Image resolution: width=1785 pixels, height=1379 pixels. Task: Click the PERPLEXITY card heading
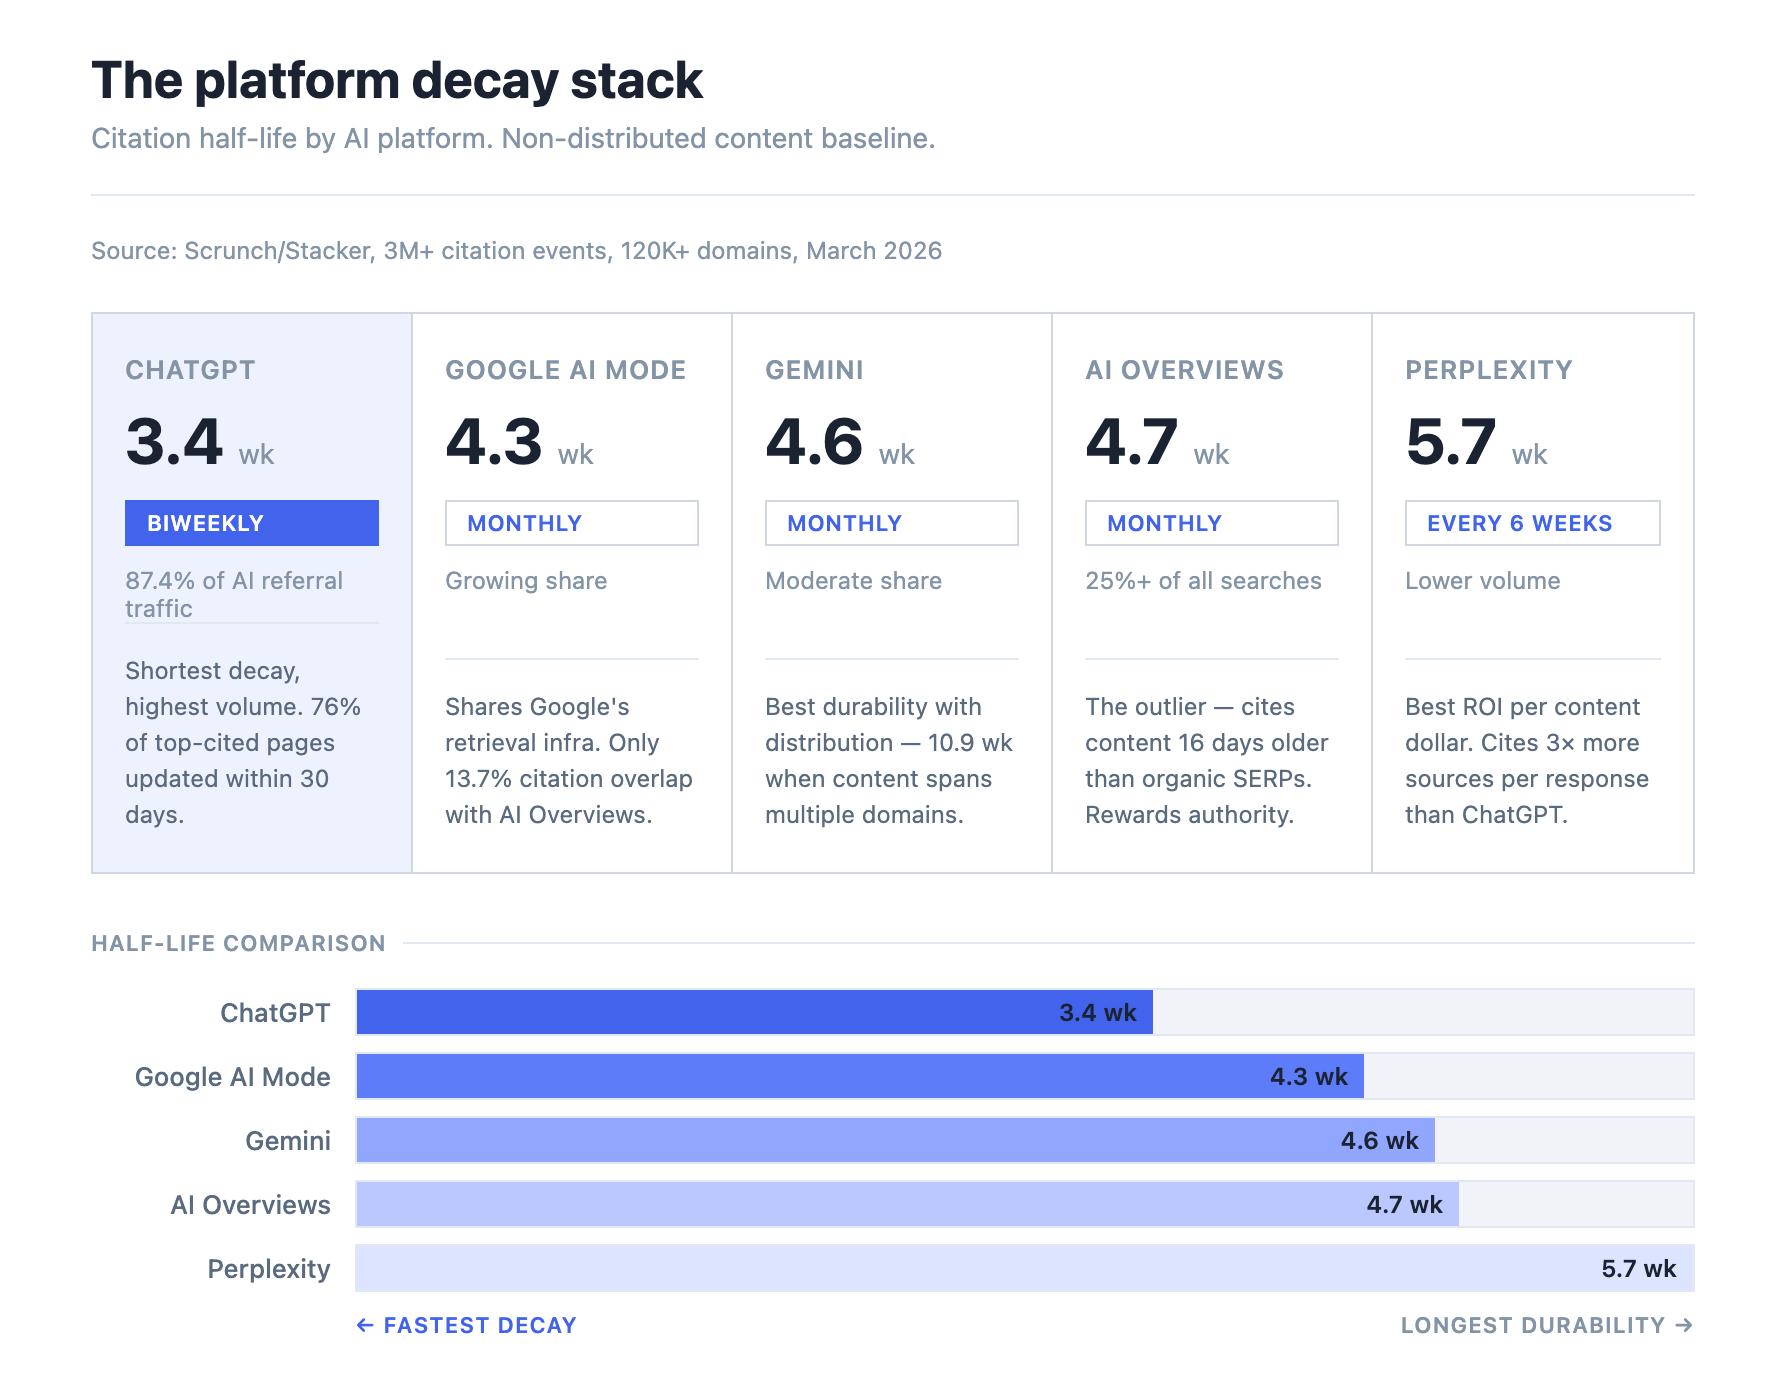[1489, 370]
